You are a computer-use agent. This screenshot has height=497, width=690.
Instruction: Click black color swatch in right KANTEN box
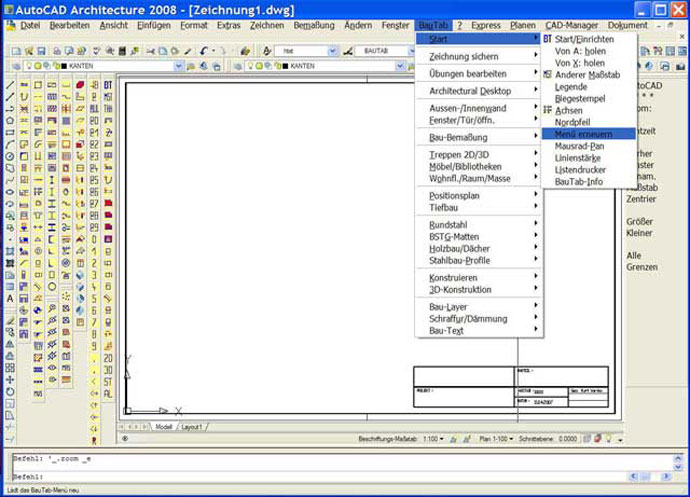(285, 66)
